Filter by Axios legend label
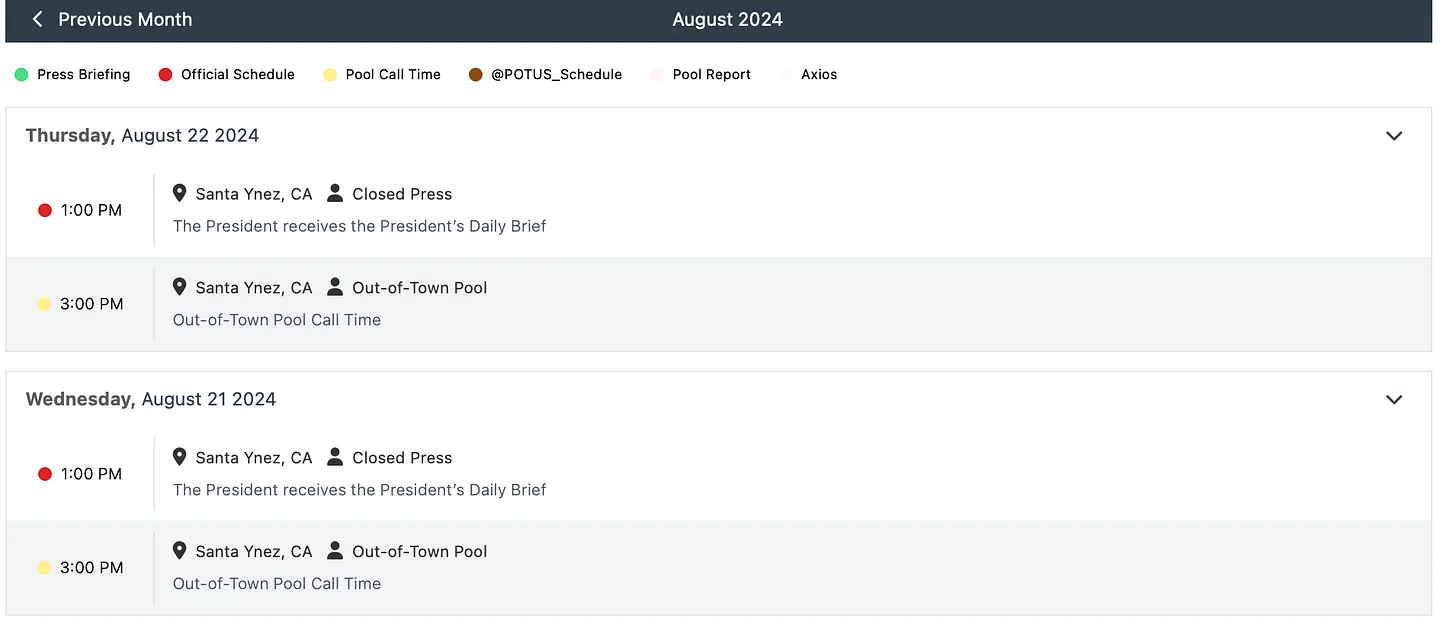Viewport: 1456px width, 634px height. pos(819,74)
